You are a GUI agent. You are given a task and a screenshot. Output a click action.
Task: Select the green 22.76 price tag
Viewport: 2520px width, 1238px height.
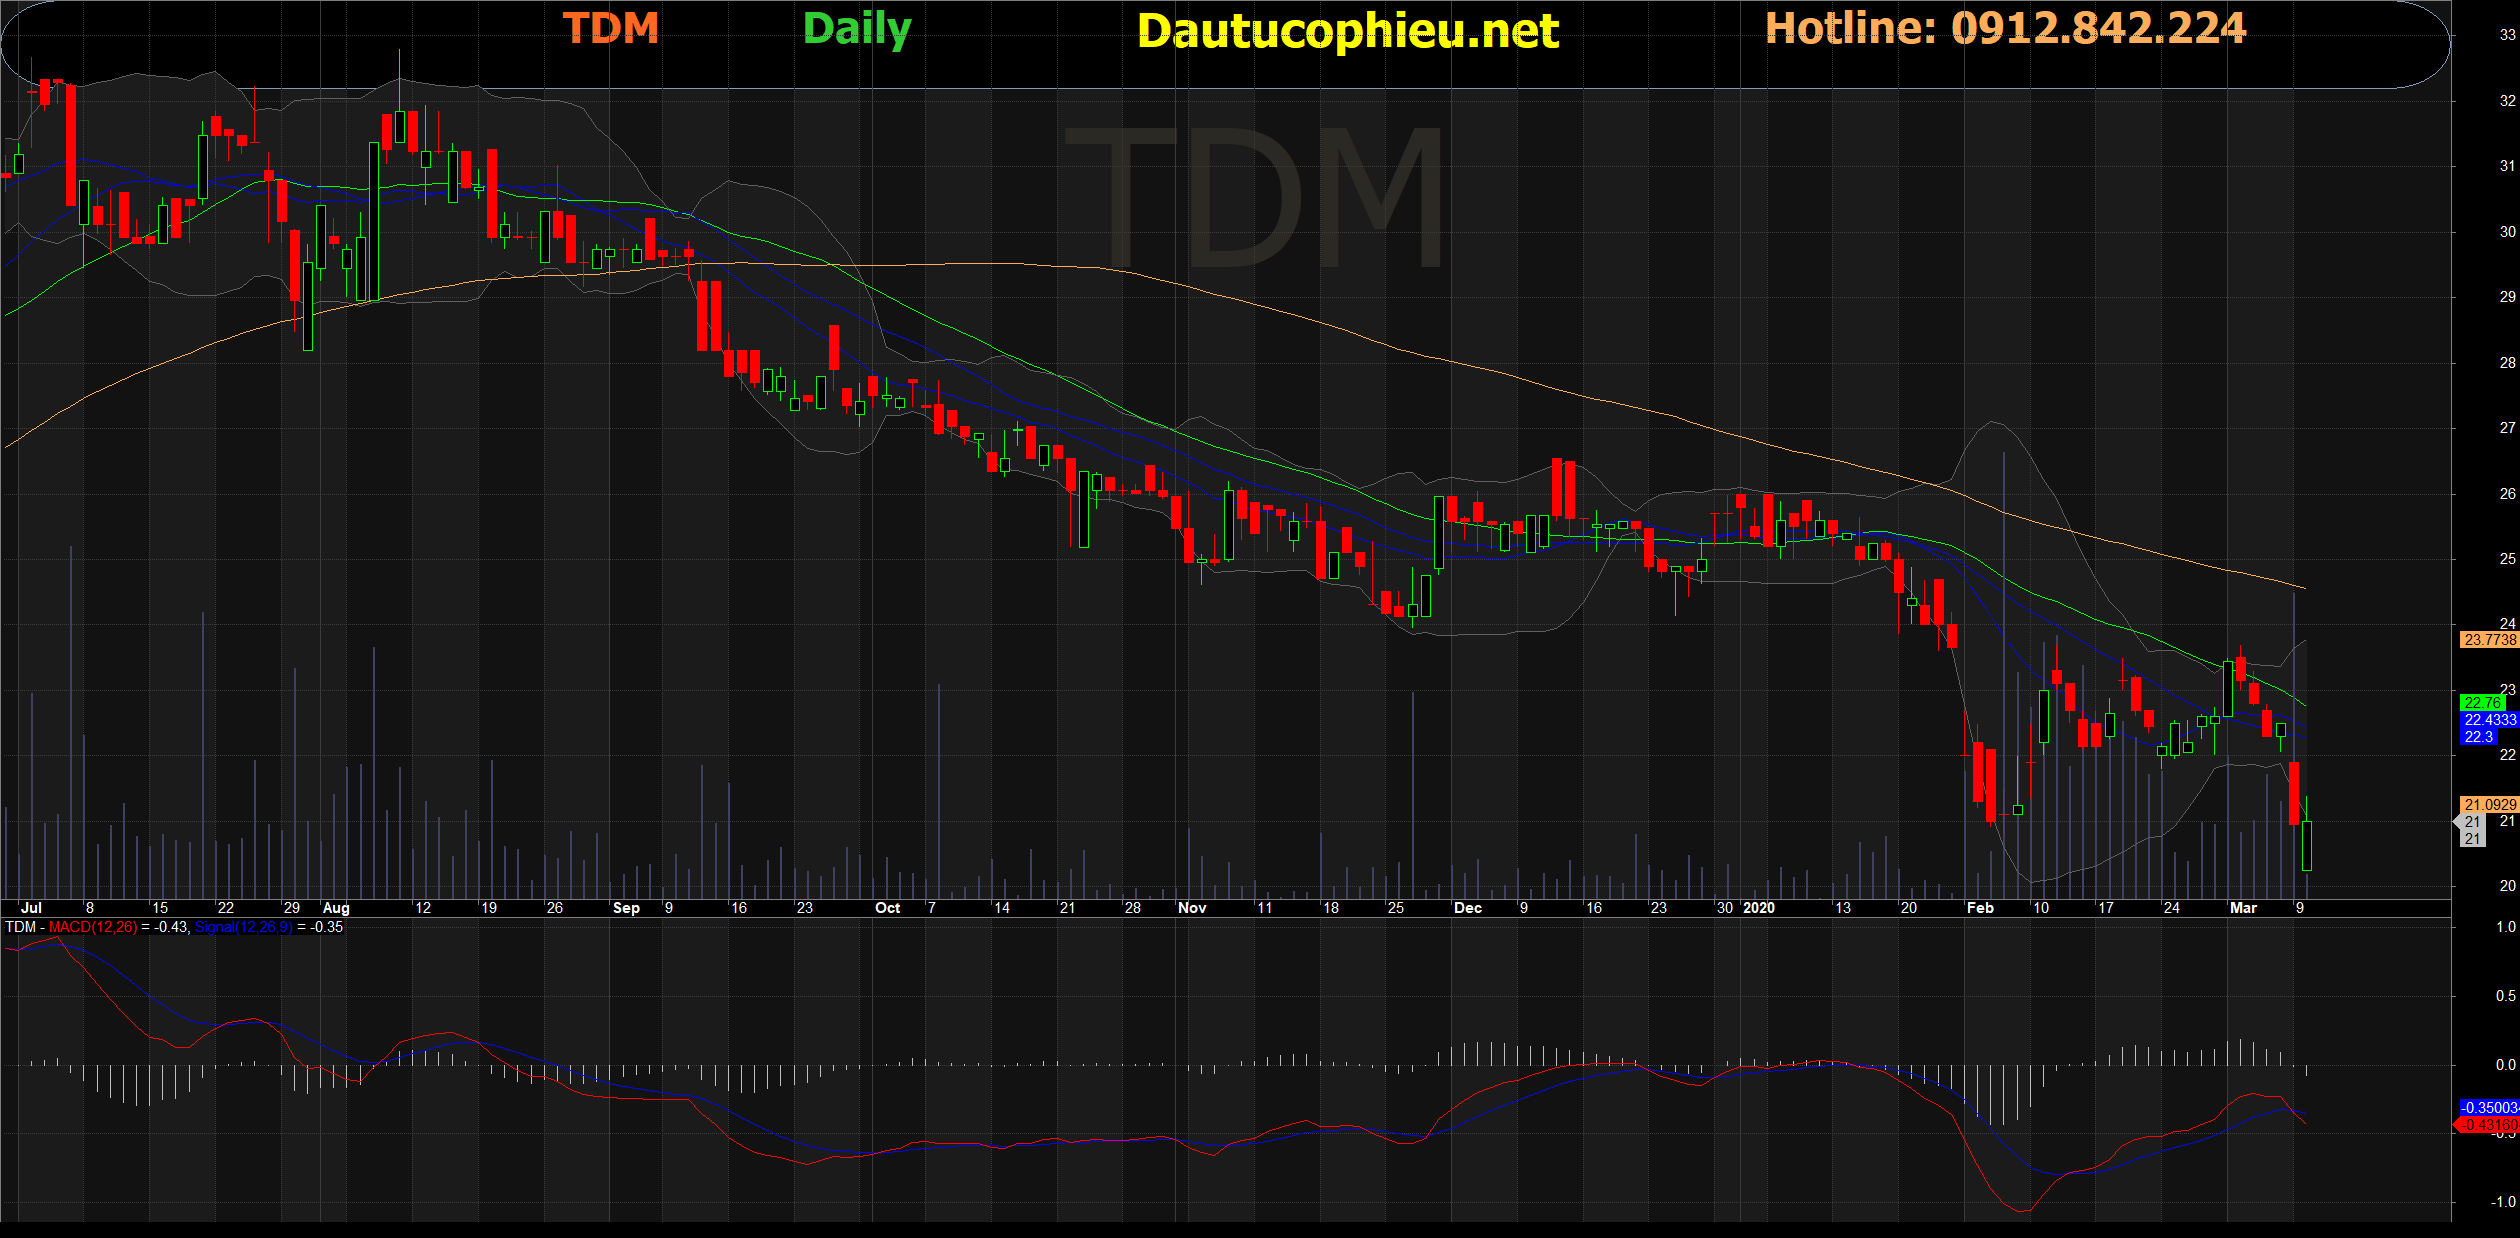[2482, 703]
